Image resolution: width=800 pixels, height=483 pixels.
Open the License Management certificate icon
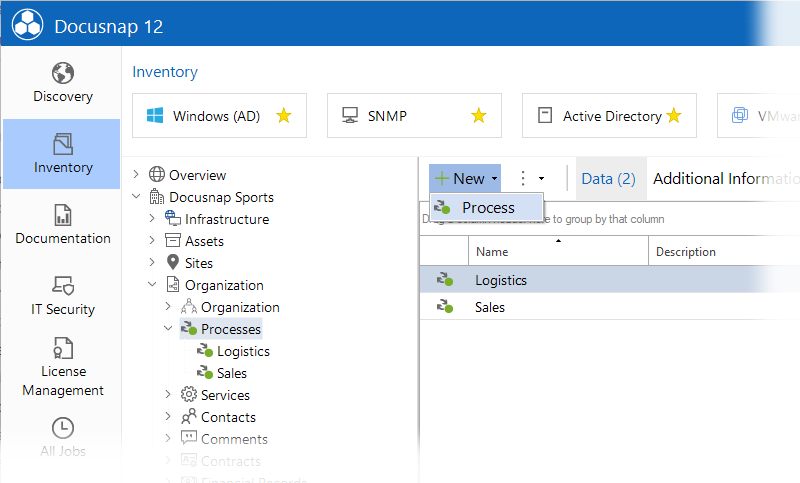[x=63, y=348]
